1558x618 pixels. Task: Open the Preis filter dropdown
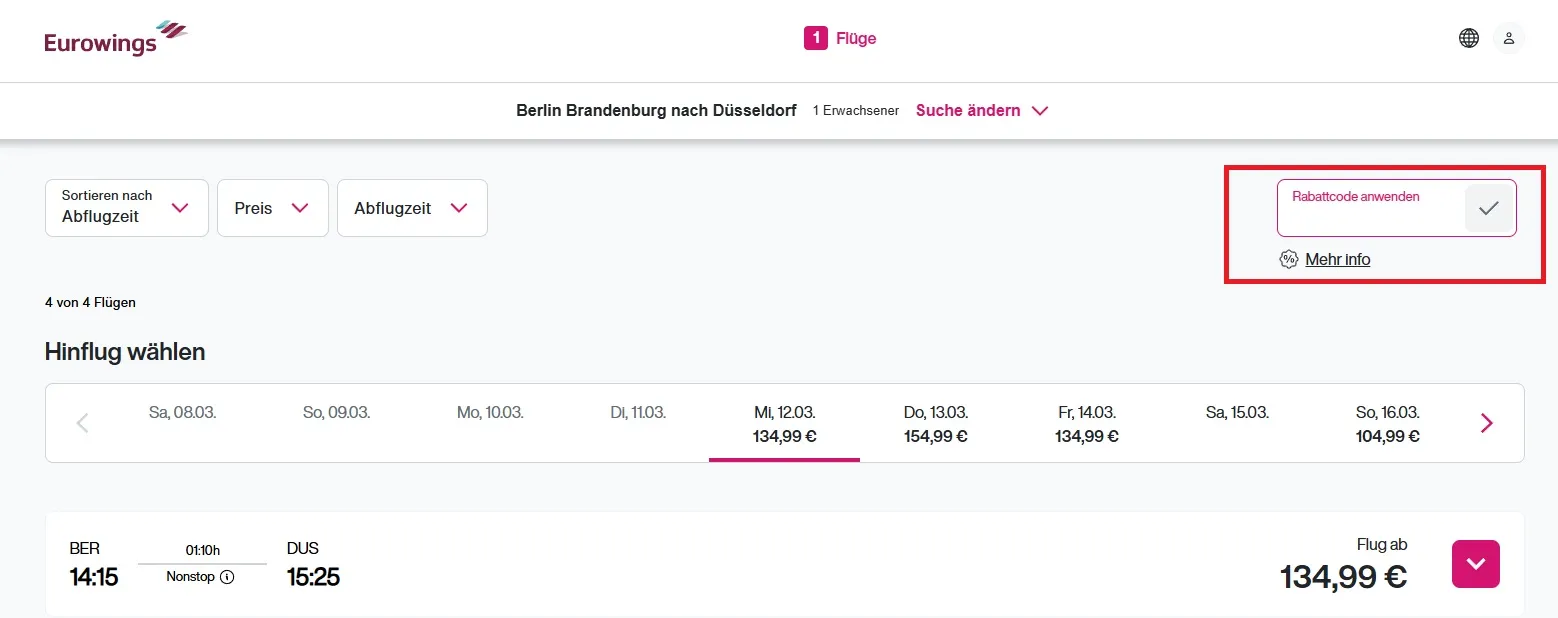click(272, 208)
